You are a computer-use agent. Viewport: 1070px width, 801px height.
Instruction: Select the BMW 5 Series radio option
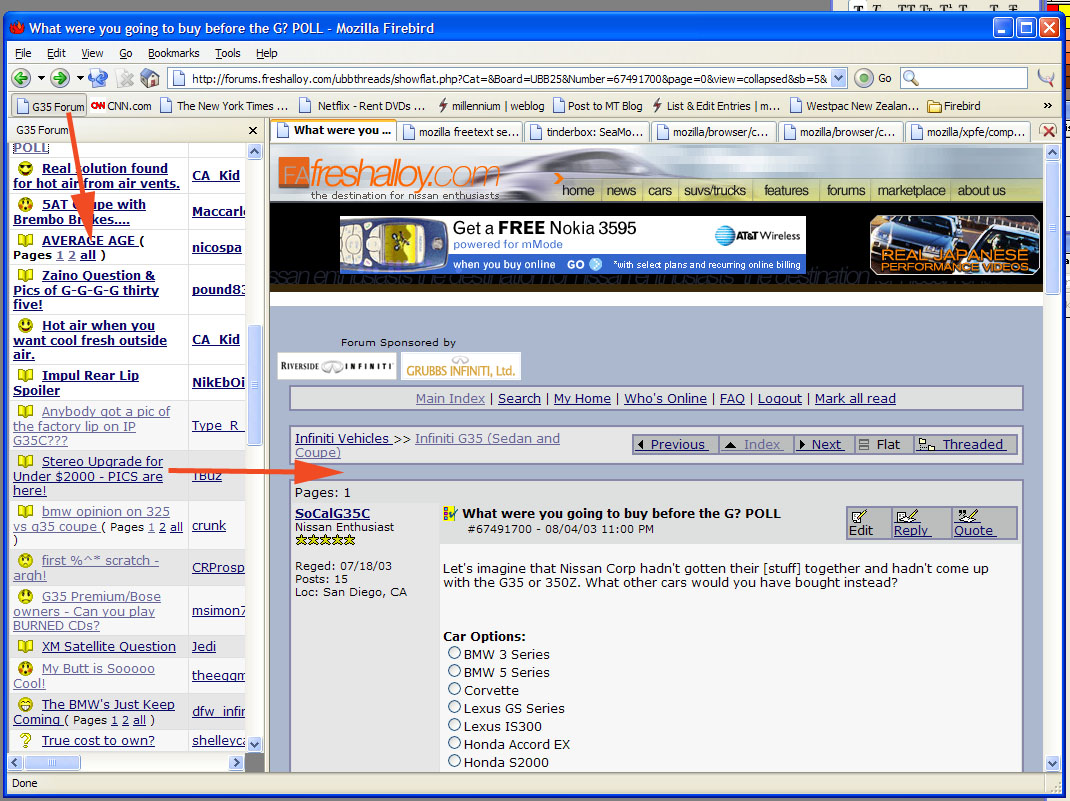[454, 671]
